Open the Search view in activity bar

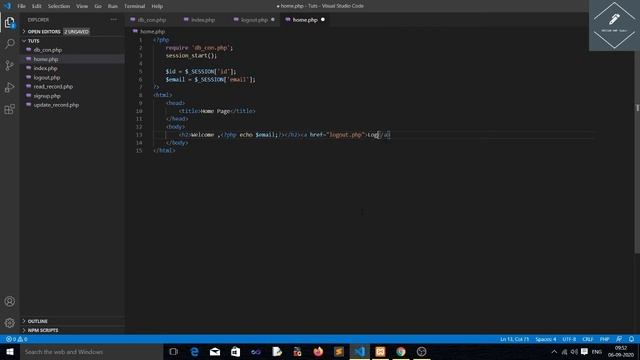click(x=9, y=44)
